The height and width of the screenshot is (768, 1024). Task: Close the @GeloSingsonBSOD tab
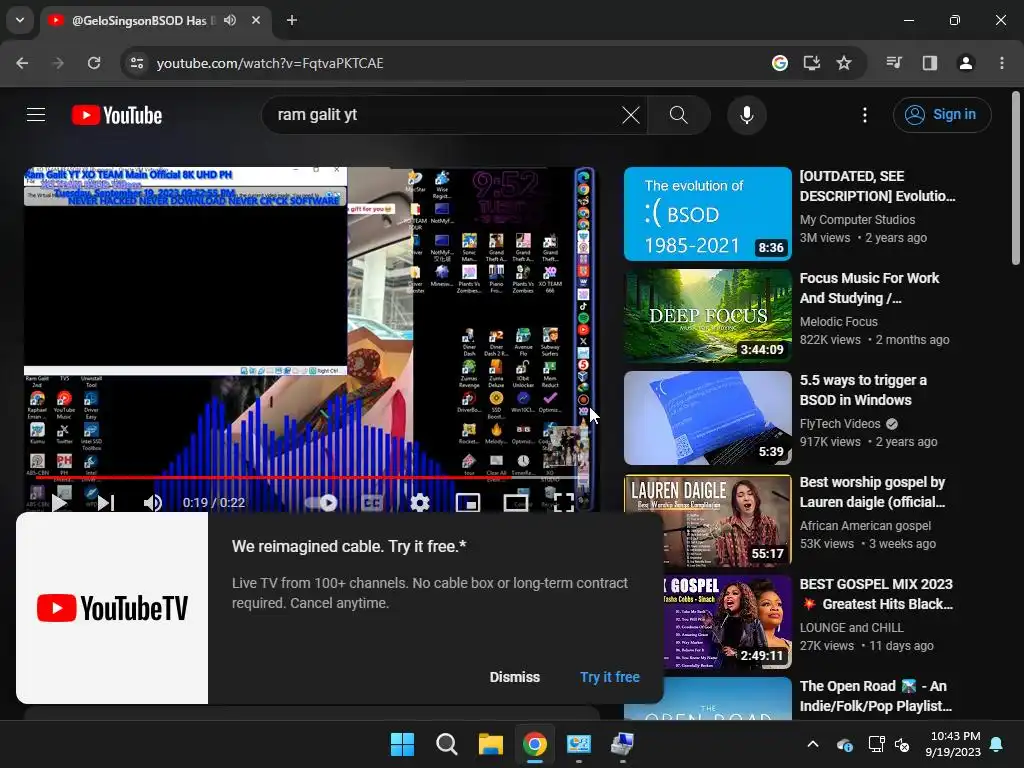click(256, 20)
